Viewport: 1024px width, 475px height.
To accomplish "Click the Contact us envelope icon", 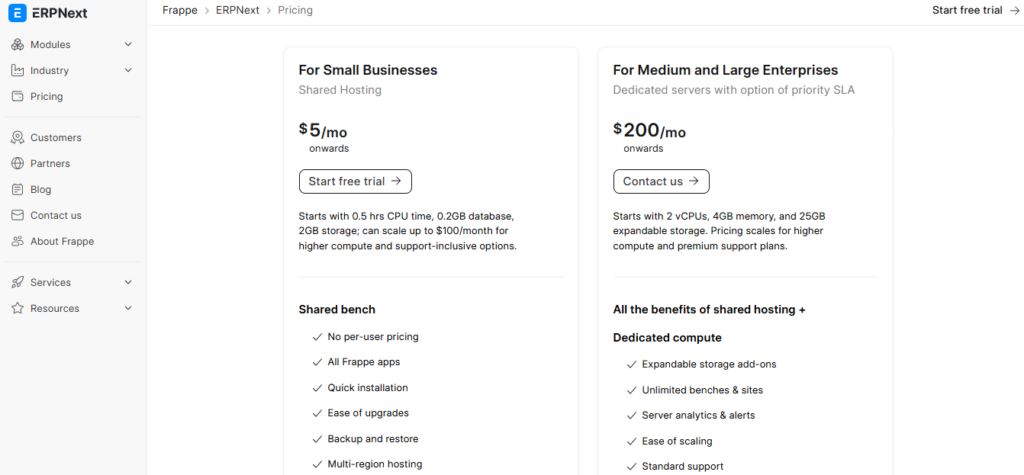I will (17, 216).
